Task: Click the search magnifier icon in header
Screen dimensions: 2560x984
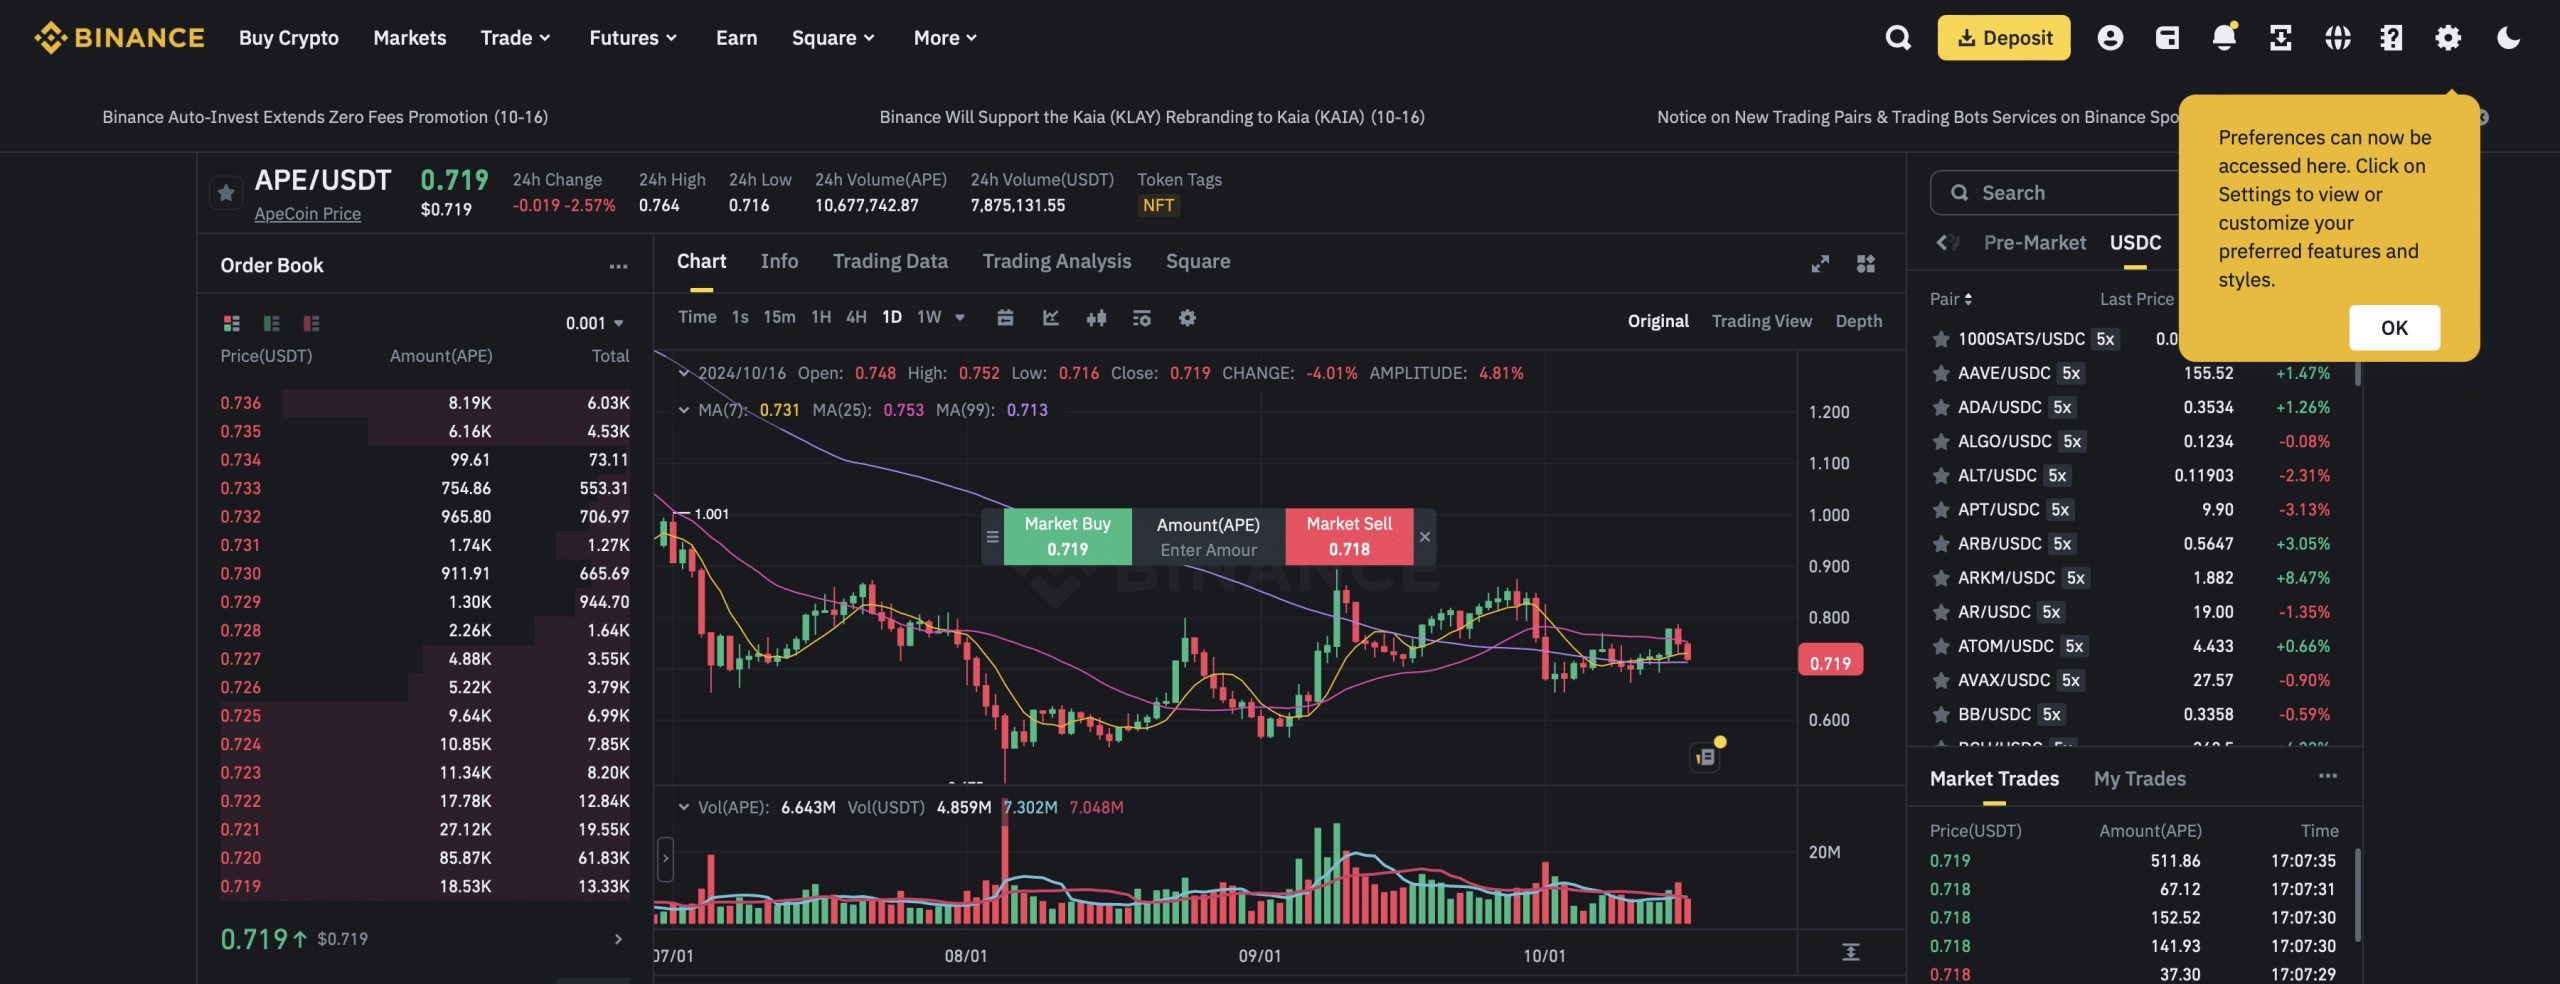Action: click(1897, 38)
